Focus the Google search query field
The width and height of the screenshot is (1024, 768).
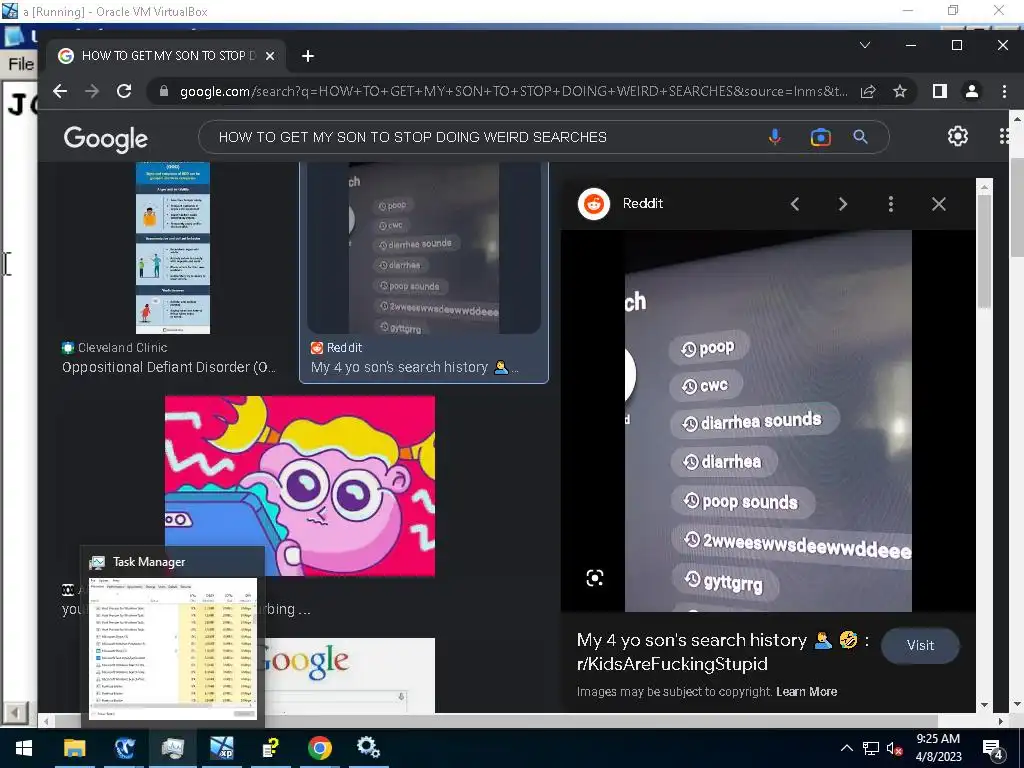483,137
